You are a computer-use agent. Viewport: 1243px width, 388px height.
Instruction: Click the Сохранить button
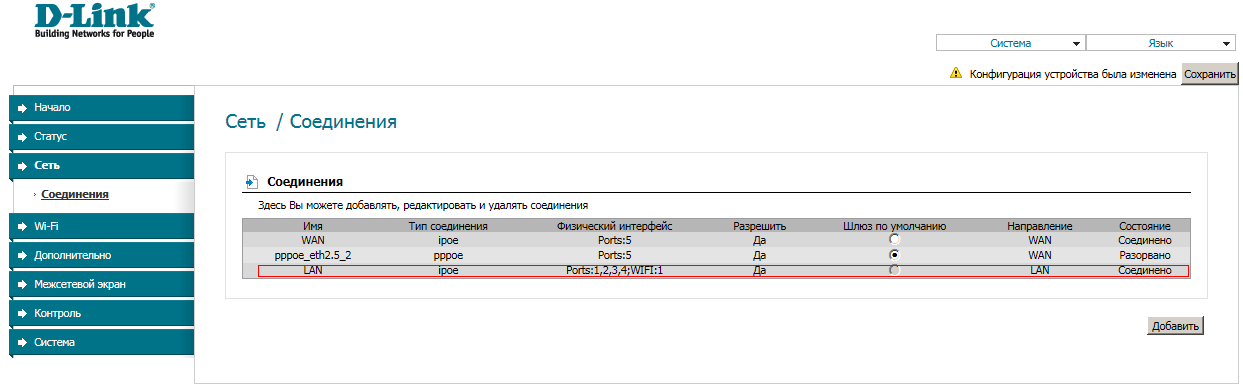pyautogui.click(x=1210, y=74)
